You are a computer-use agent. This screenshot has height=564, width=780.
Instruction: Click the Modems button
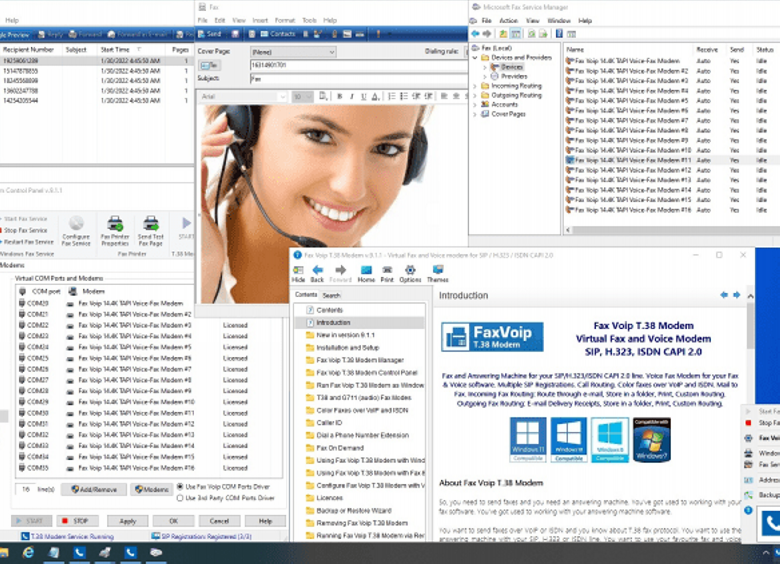click(152, 489)
